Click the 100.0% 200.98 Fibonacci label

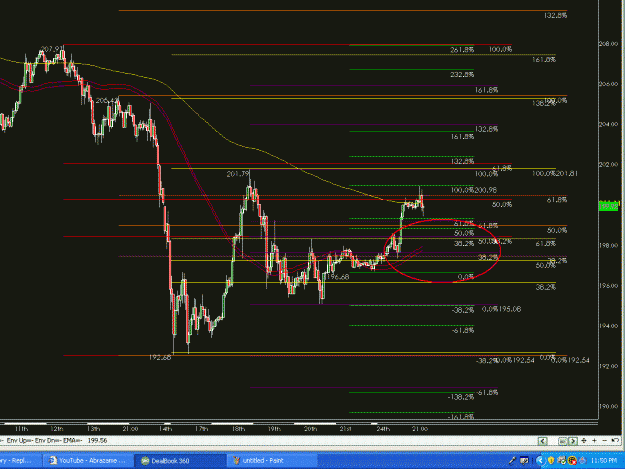pos(474,190)
